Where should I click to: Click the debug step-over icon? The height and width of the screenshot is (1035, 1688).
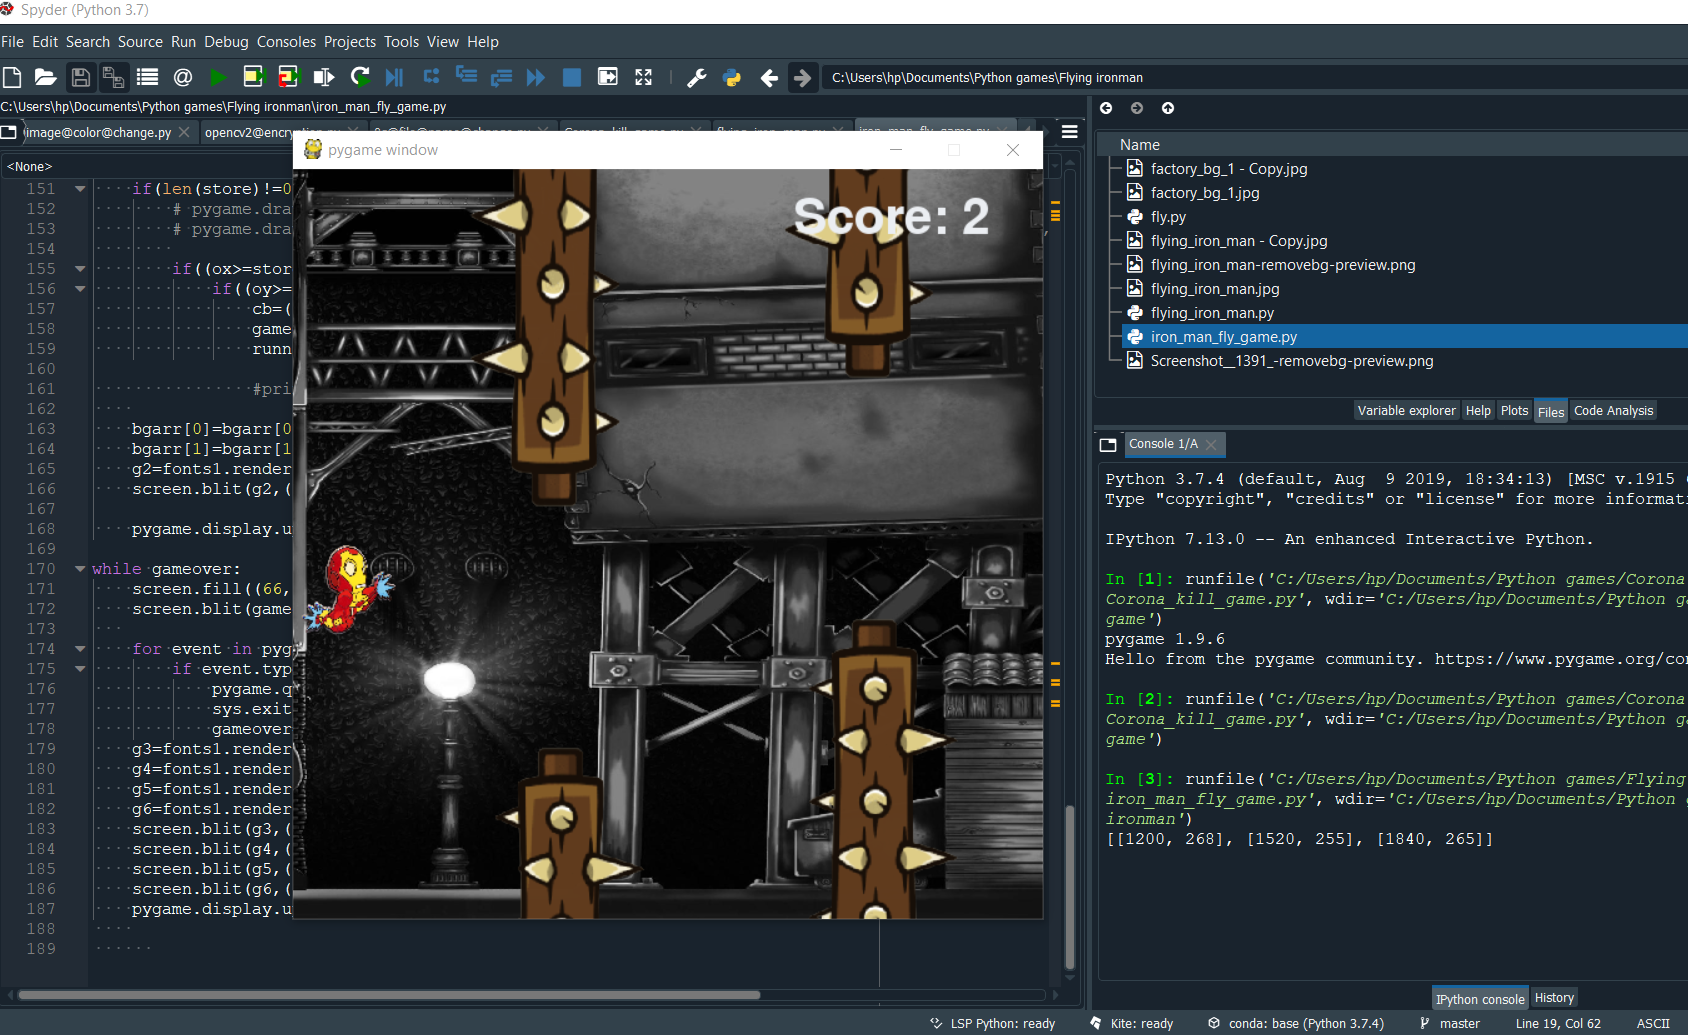[x=431, y=77]
